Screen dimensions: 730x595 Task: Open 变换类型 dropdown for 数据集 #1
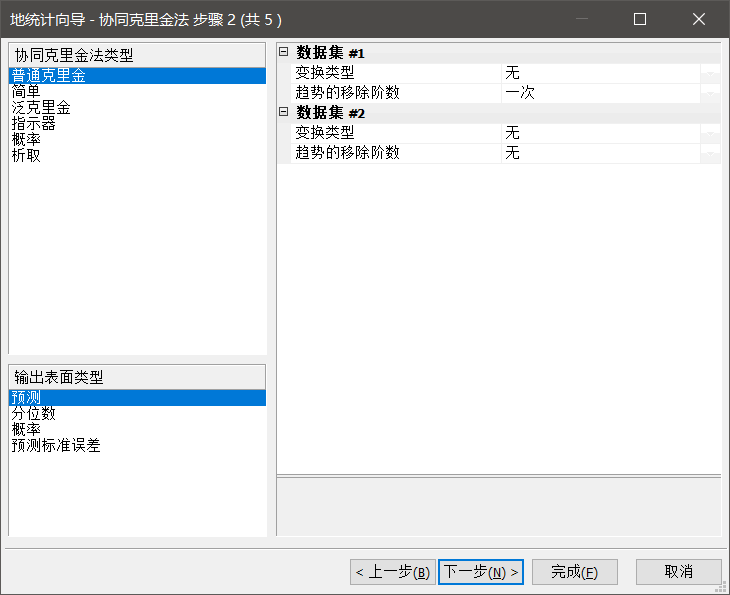(710, 73)
